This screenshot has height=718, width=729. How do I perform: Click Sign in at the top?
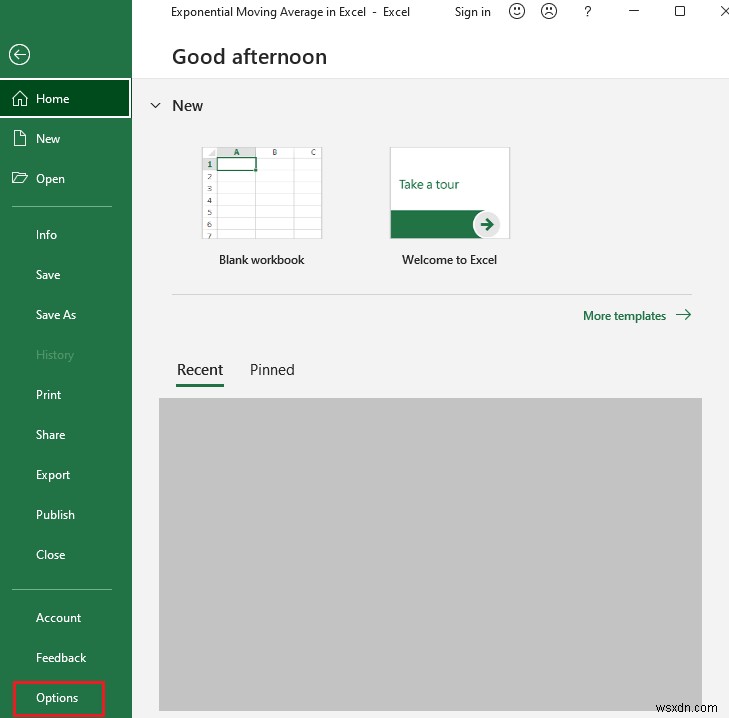[472, 12]
